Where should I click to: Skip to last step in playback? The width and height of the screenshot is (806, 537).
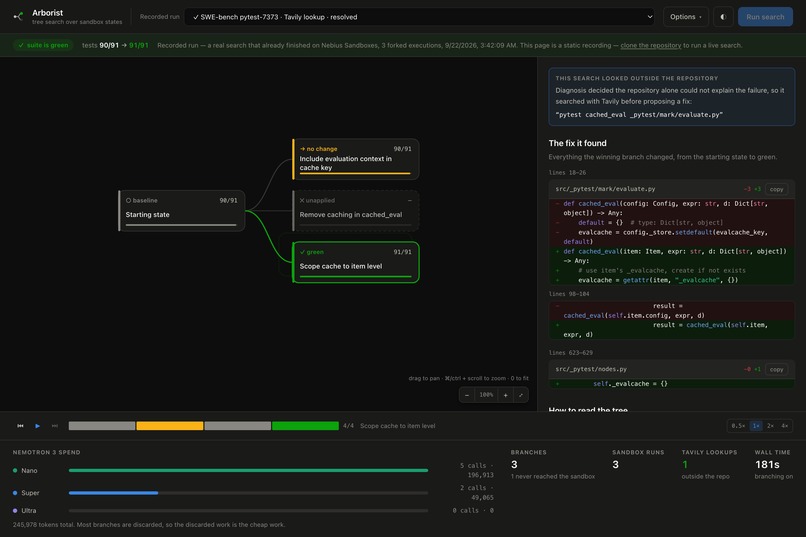[54, 426]
